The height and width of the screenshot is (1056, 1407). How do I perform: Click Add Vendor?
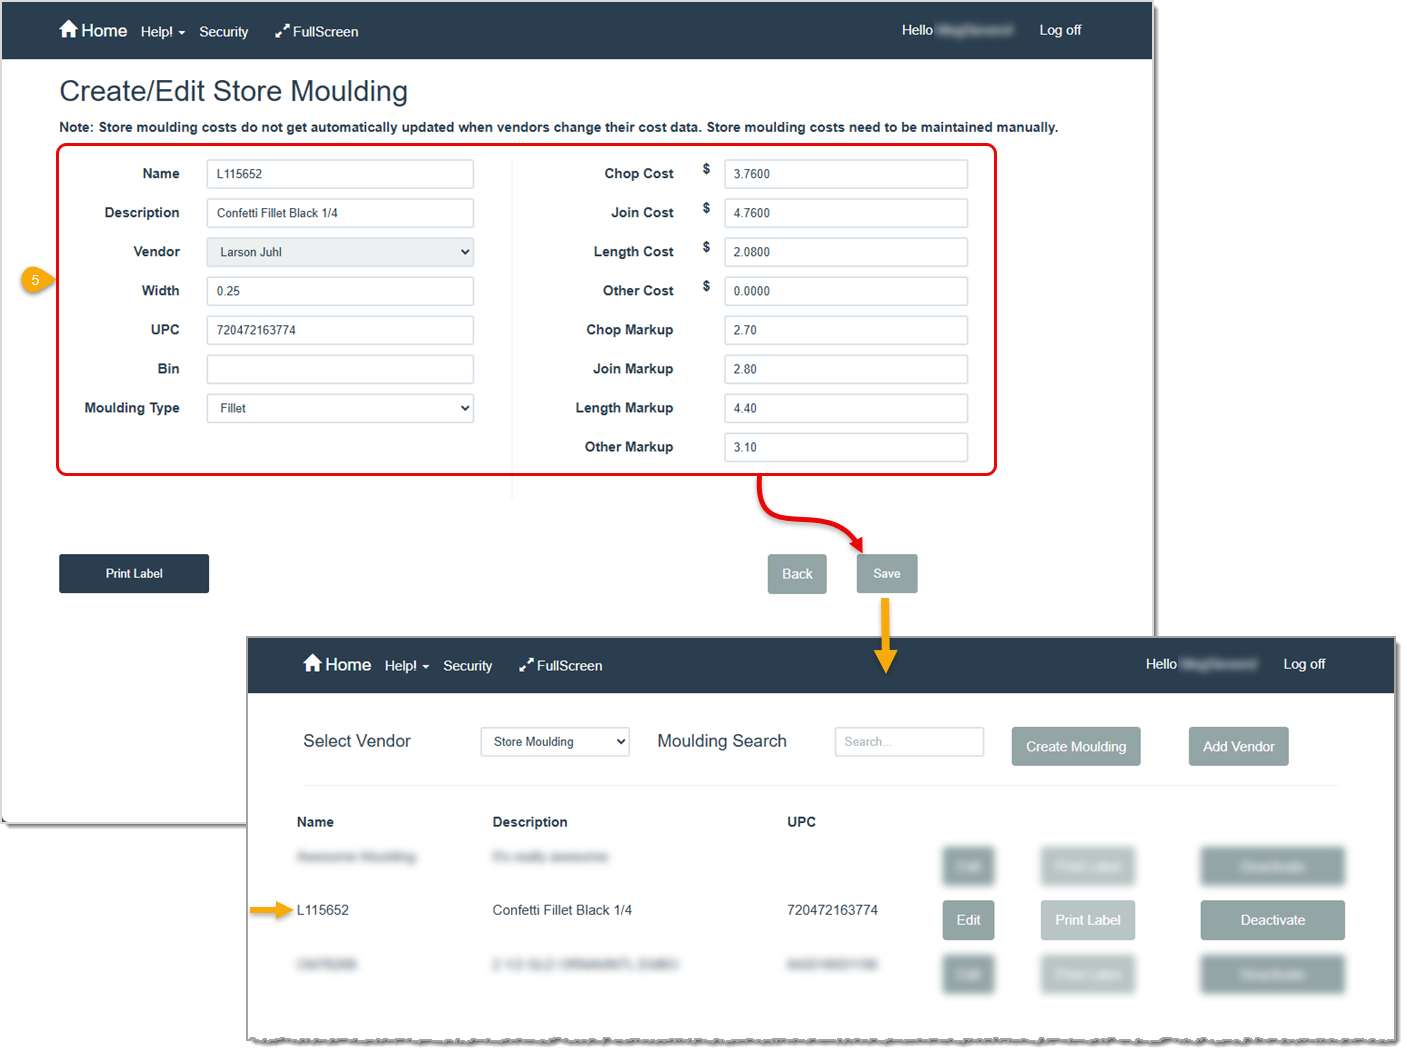(x=1238, y=746)
